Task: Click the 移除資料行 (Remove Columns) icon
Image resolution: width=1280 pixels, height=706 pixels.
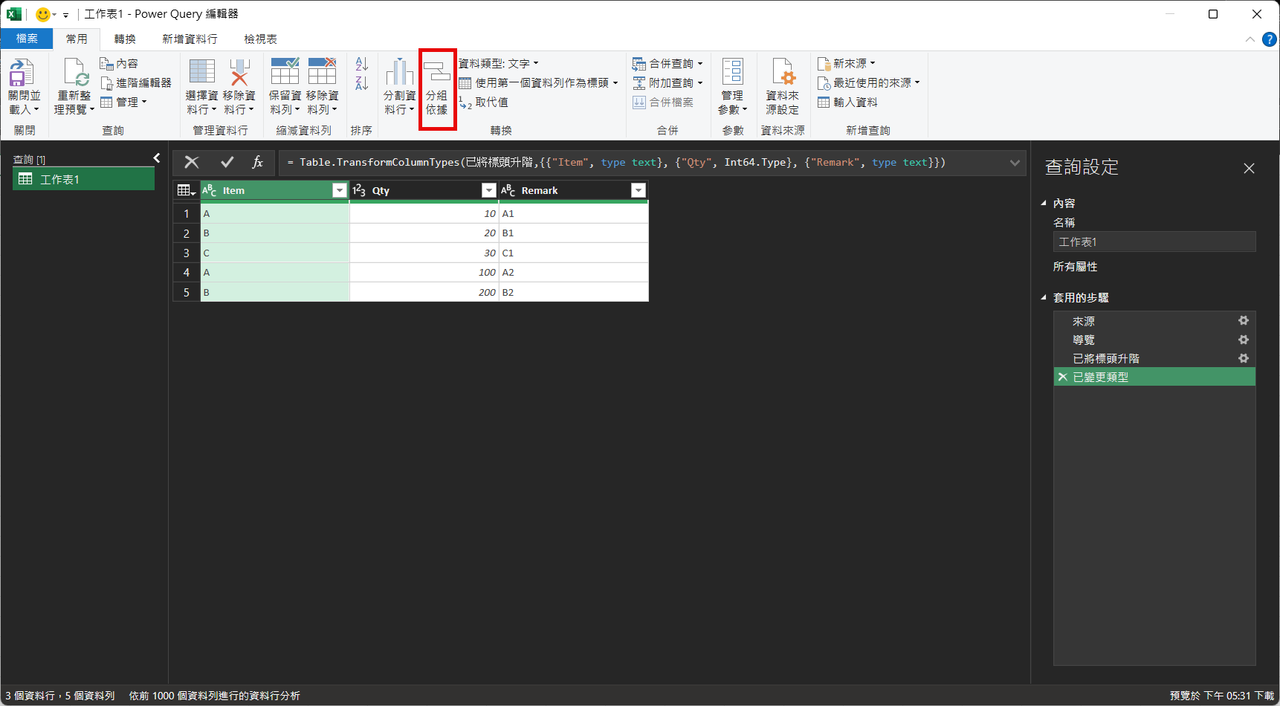Action: click(x=239, y=73)
